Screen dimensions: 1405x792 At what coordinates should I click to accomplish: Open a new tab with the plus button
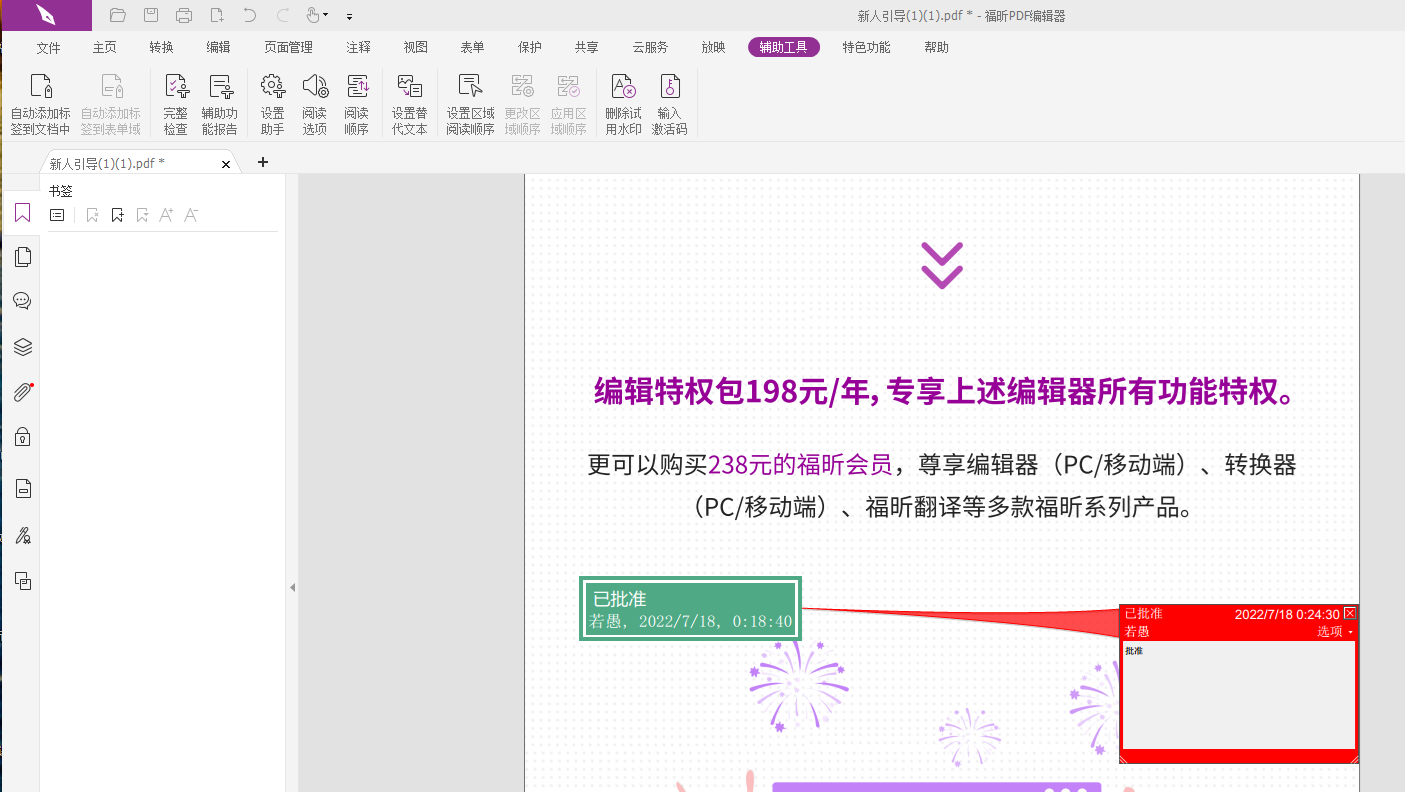(262, 161)
